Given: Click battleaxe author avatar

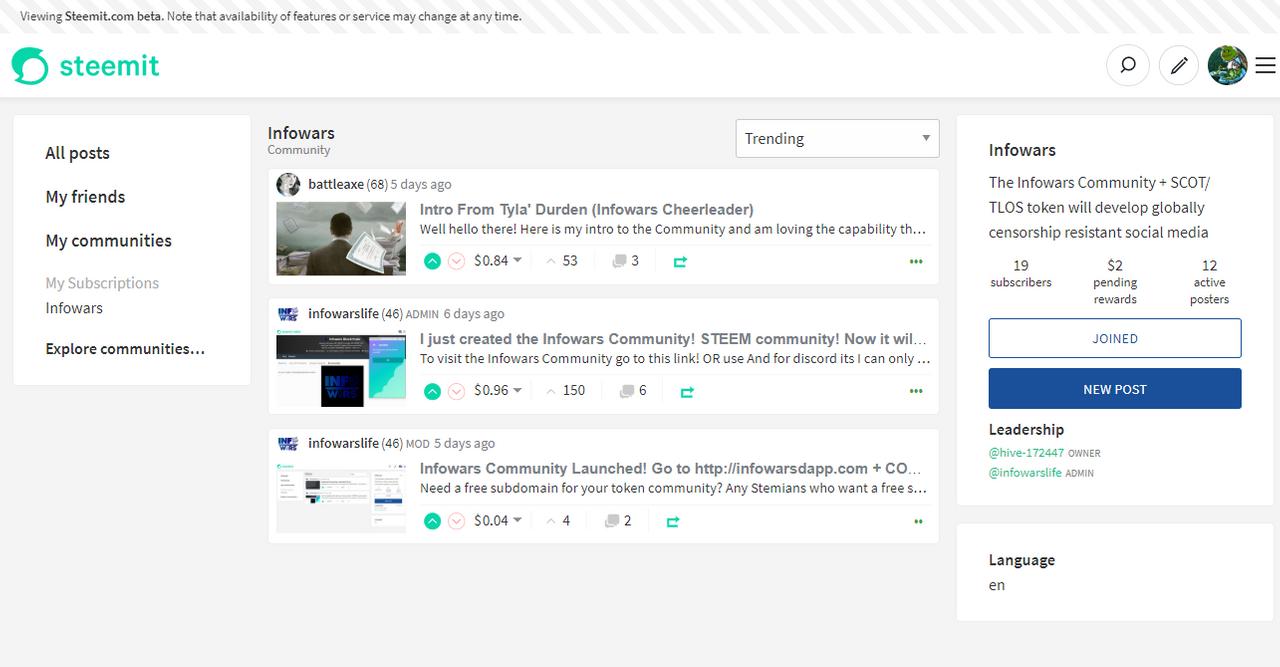Looking at the screenshot, I should click(288, 184).
